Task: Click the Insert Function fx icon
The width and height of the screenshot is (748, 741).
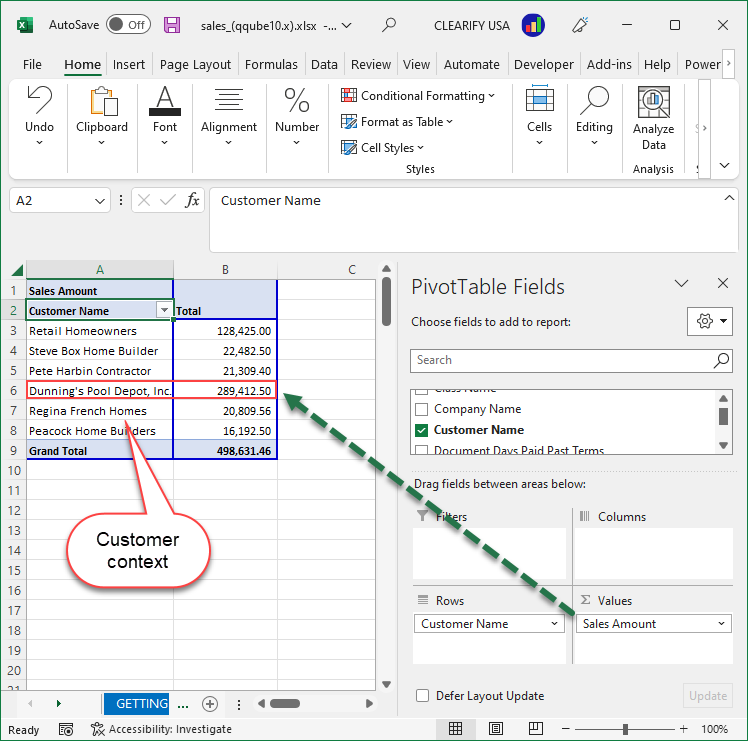Action: point(192,200)
